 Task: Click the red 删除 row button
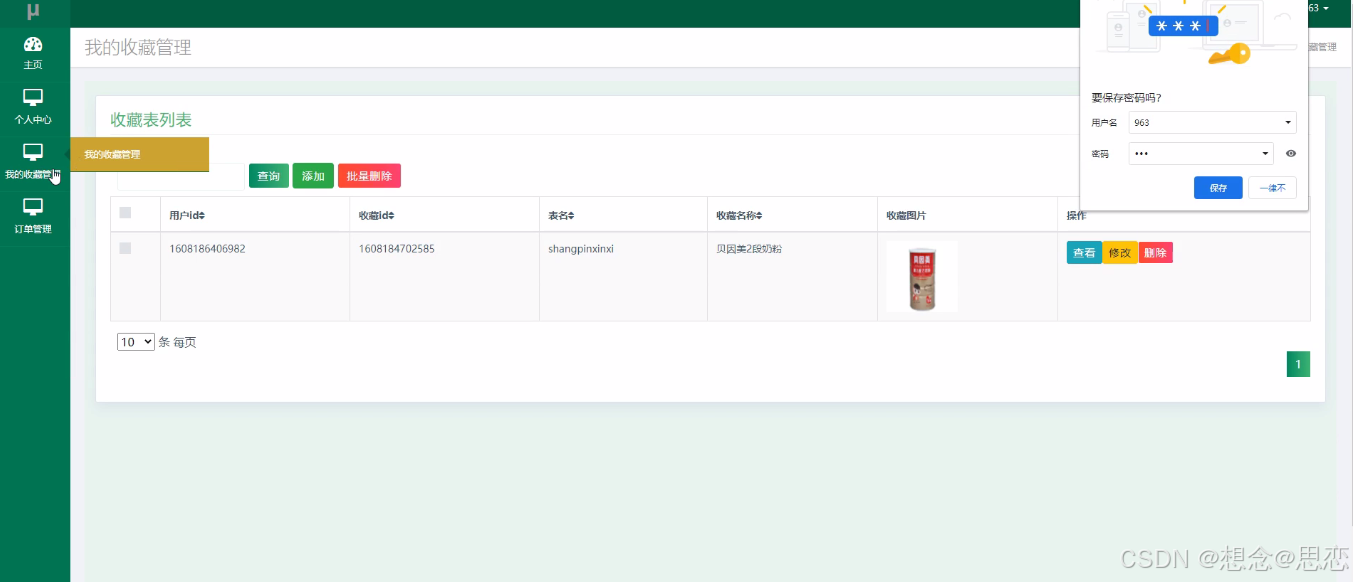point(1155,253)
